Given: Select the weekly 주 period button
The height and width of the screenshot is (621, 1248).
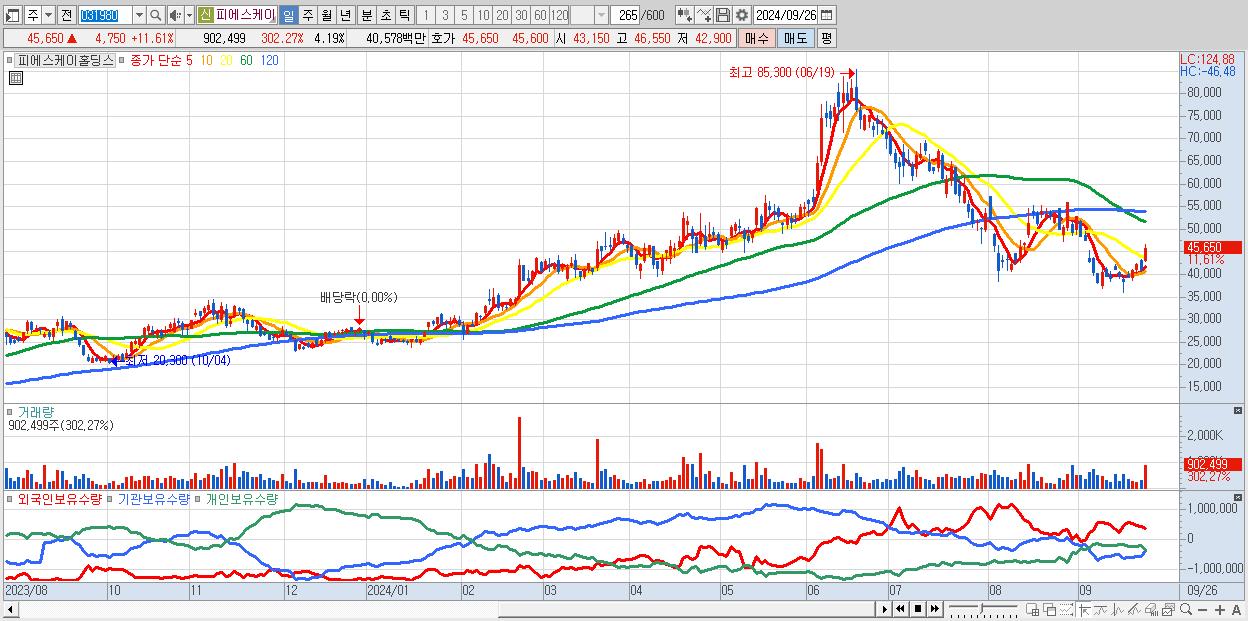Looking at the screenshot, I should 307,15.
